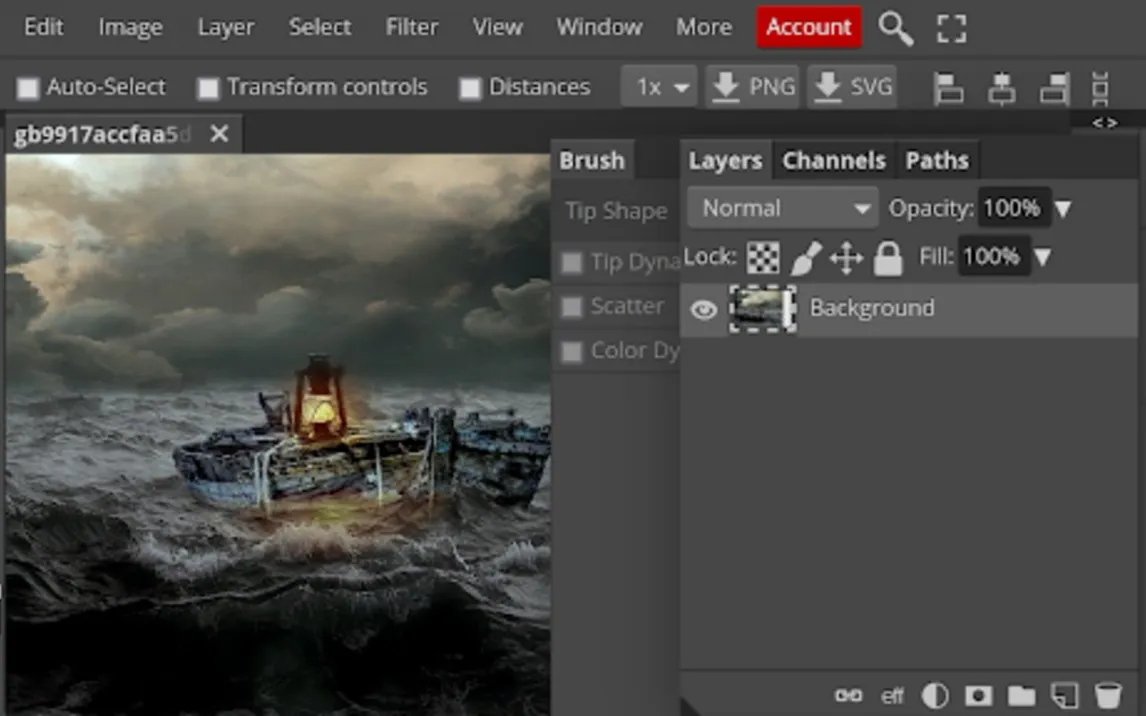
Task: Delete layer using trash icon
Action: pos(1107,695)
